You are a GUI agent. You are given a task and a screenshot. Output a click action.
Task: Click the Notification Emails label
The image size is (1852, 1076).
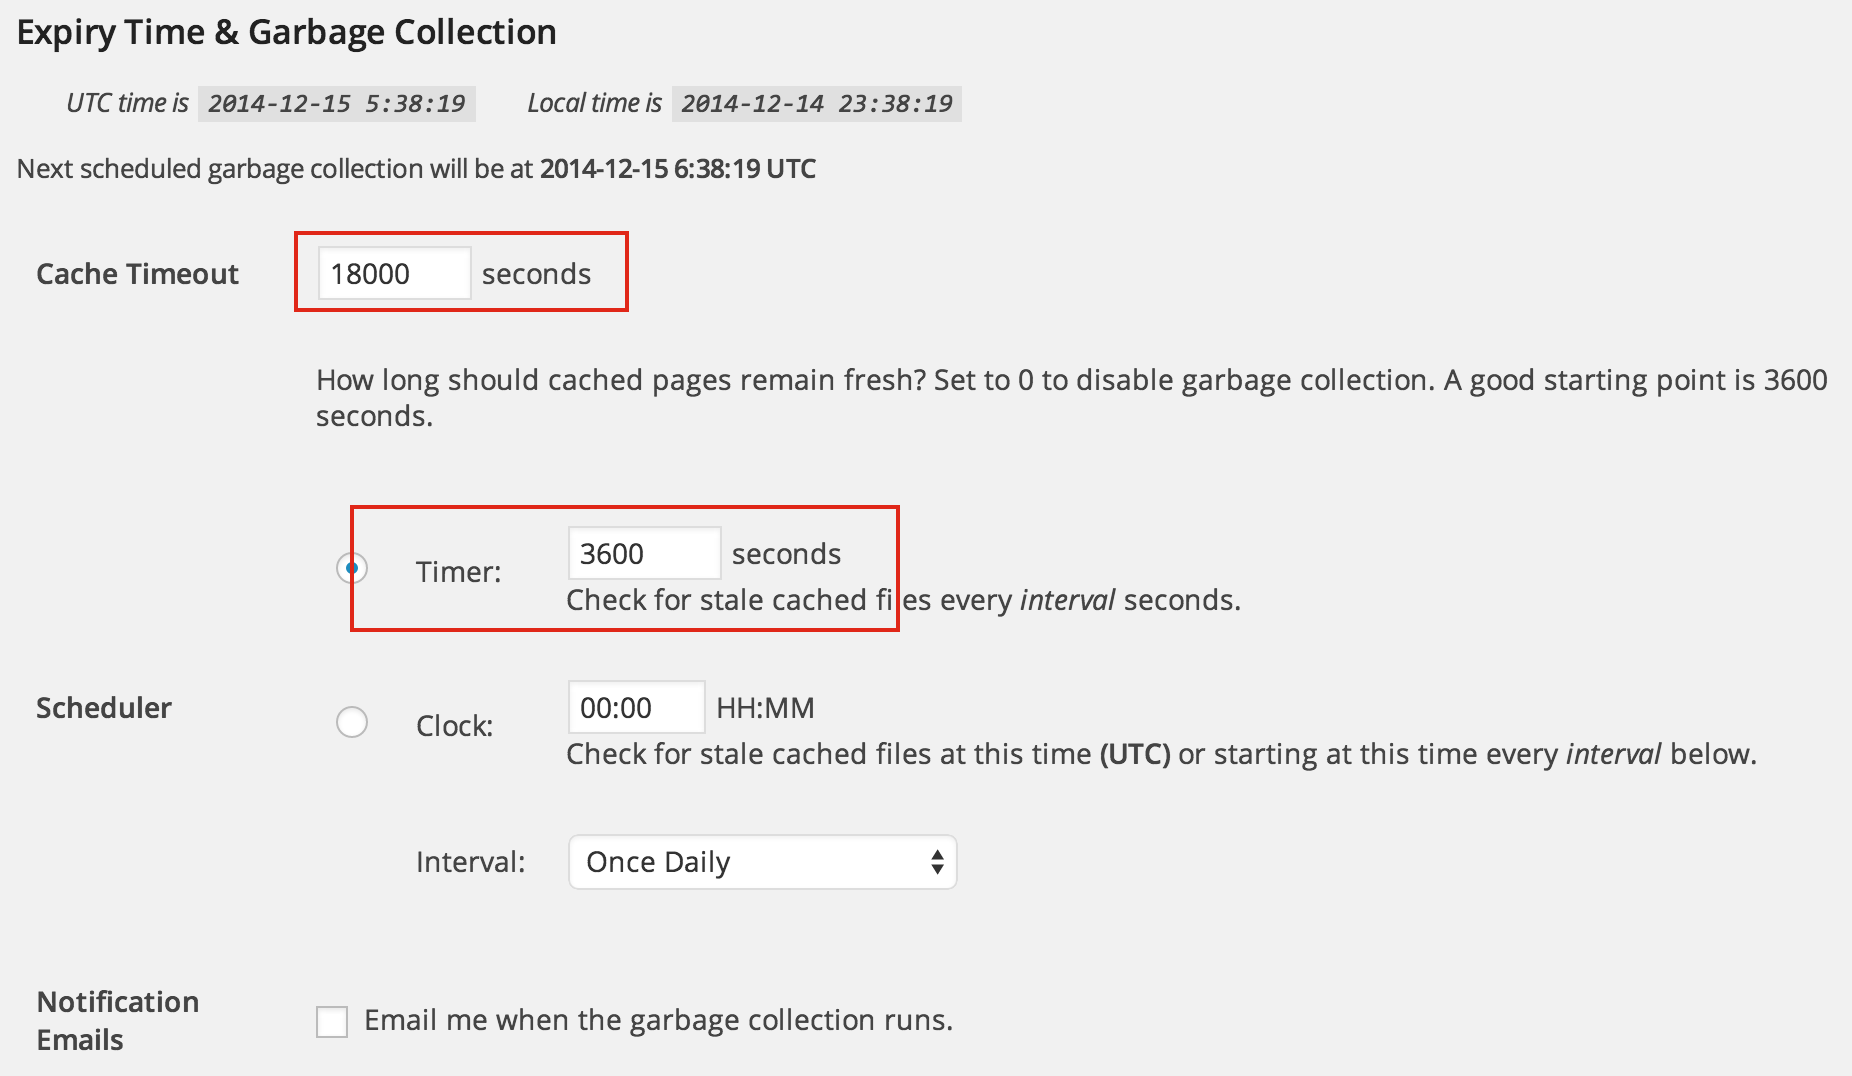118,1021
